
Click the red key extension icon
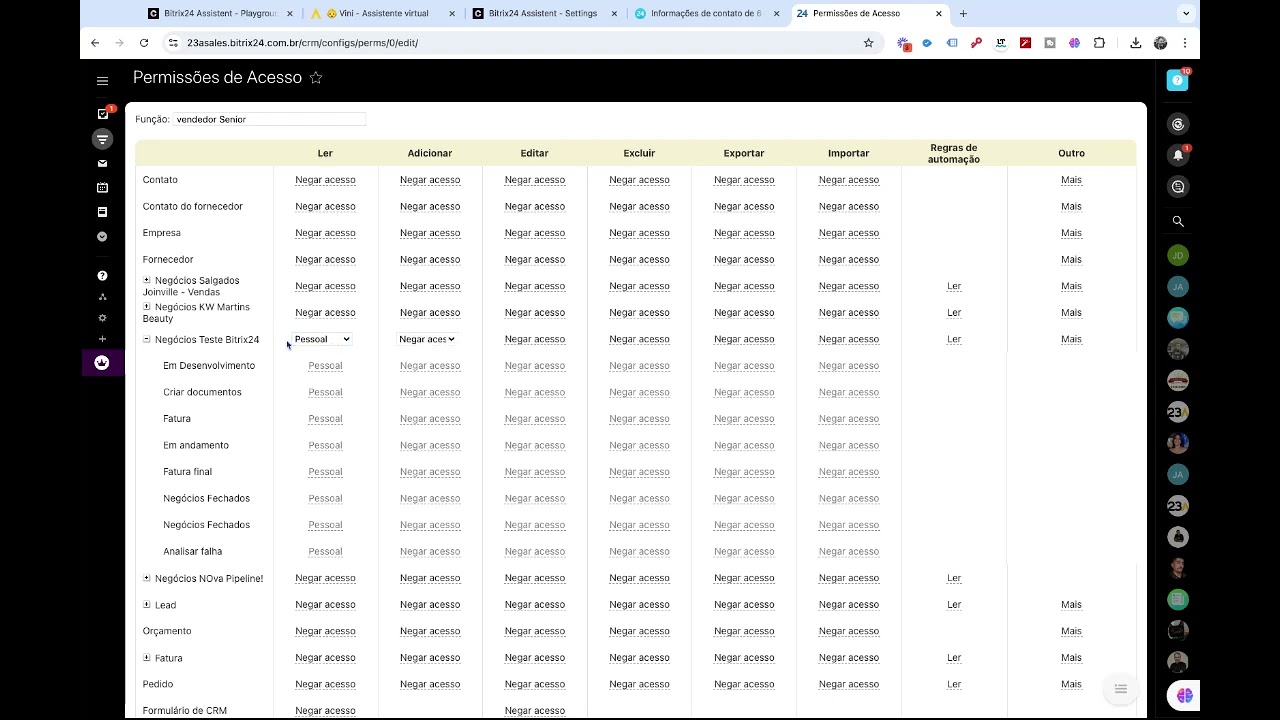pyautogui.click(x=976, y=43)
